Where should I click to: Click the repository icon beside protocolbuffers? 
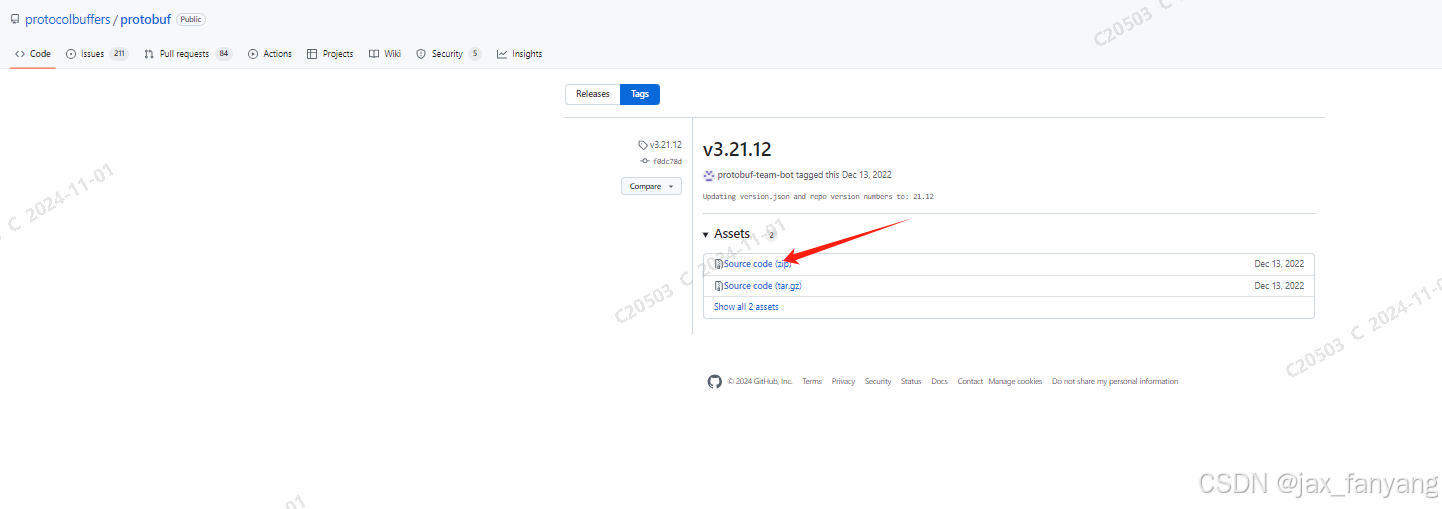coord(15,19)
